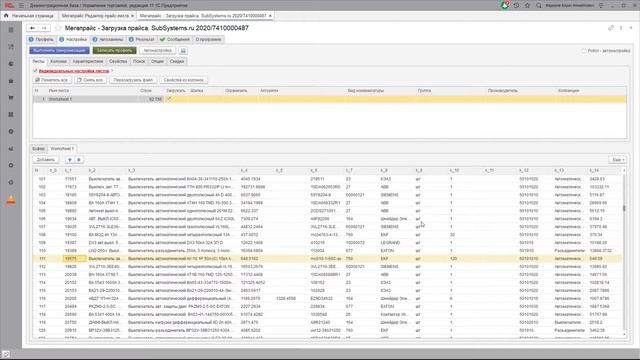640x360 pixels.
Task: Toggle Загружать checkbox for Worksheet 1
Action: coord(169,99)
